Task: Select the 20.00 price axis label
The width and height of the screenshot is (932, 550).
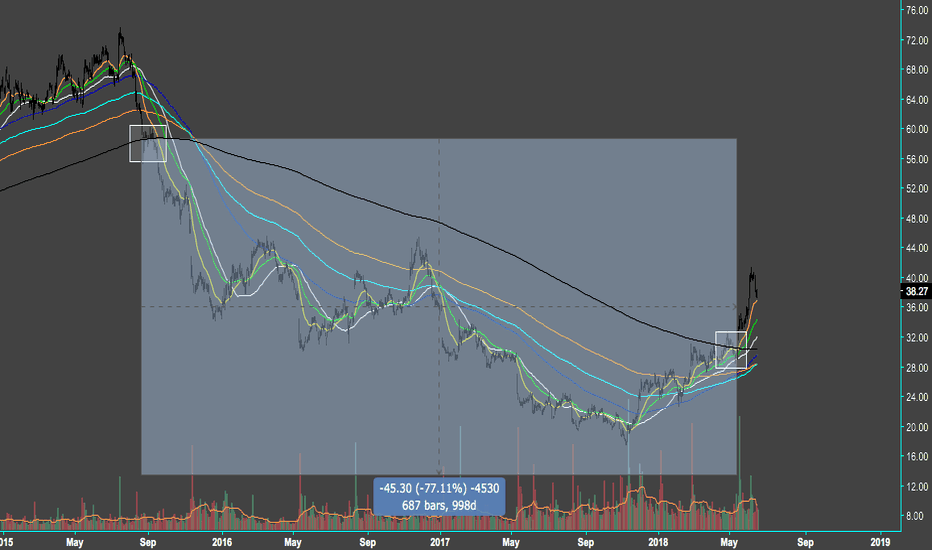Action: point(917,427)
